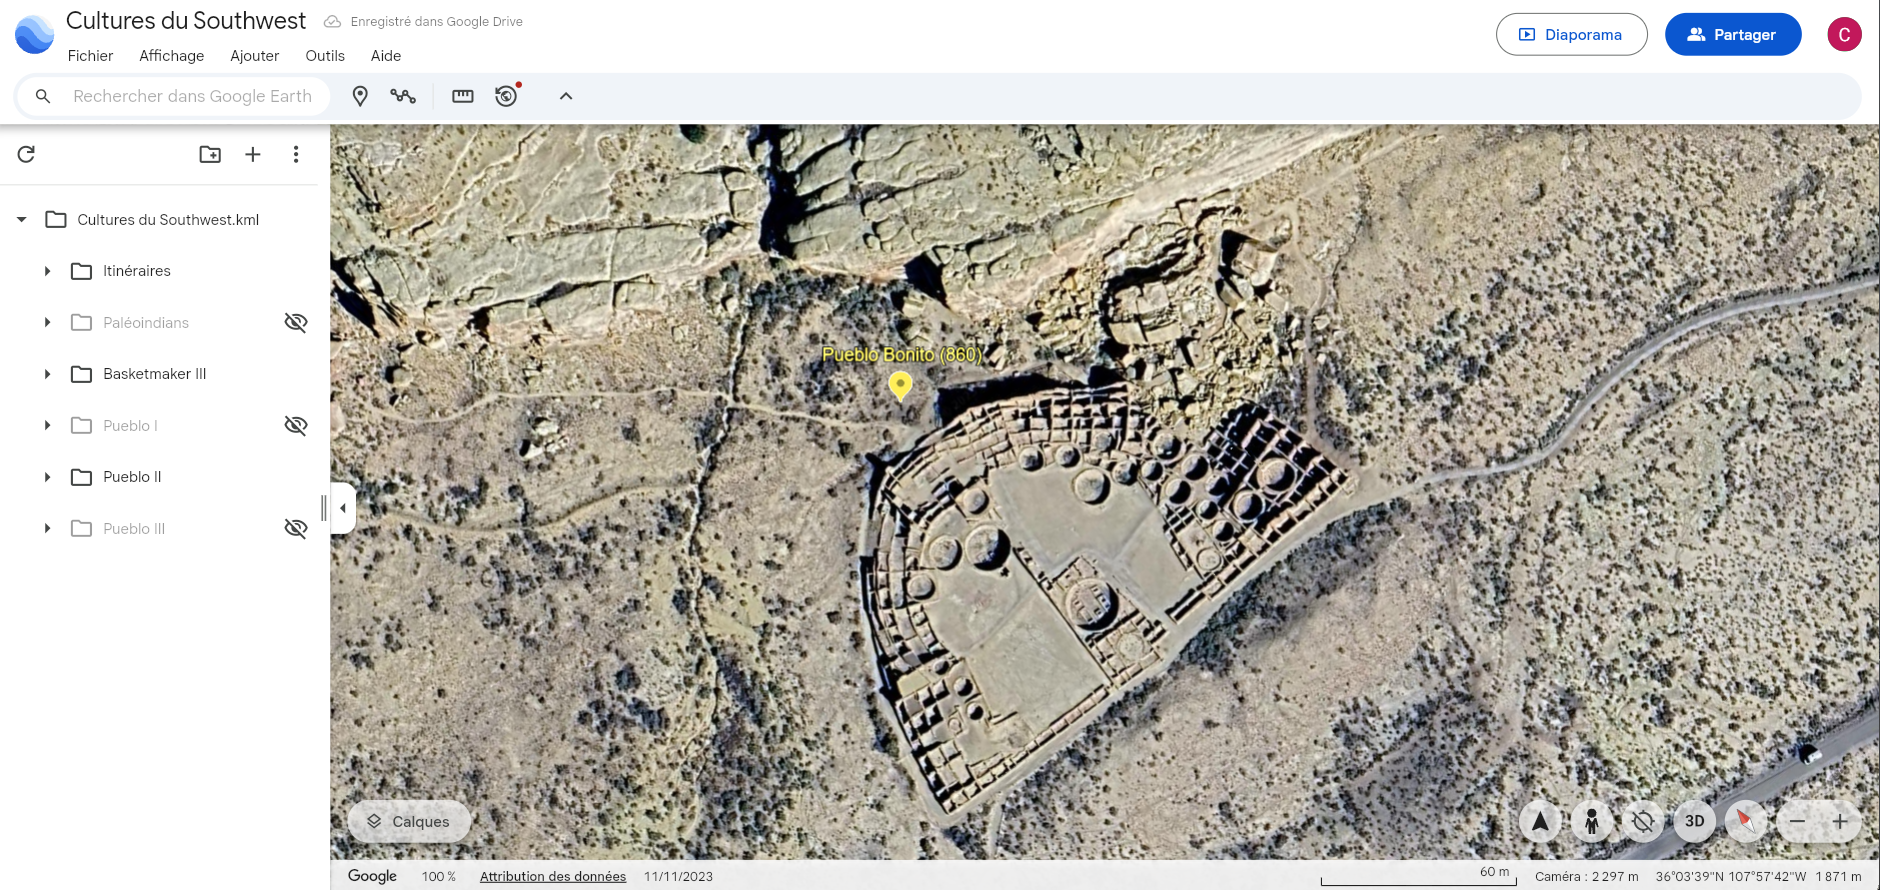Open the measure distance ruler tool
Screen dimensions: 1880x890
click(462, 96)
